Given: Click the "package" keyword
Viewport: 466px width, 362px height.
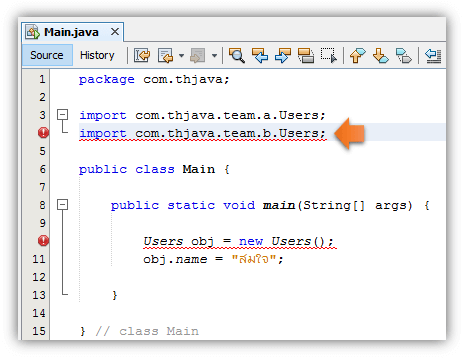Looking at the screenshot, I should [x=107, y=80].
